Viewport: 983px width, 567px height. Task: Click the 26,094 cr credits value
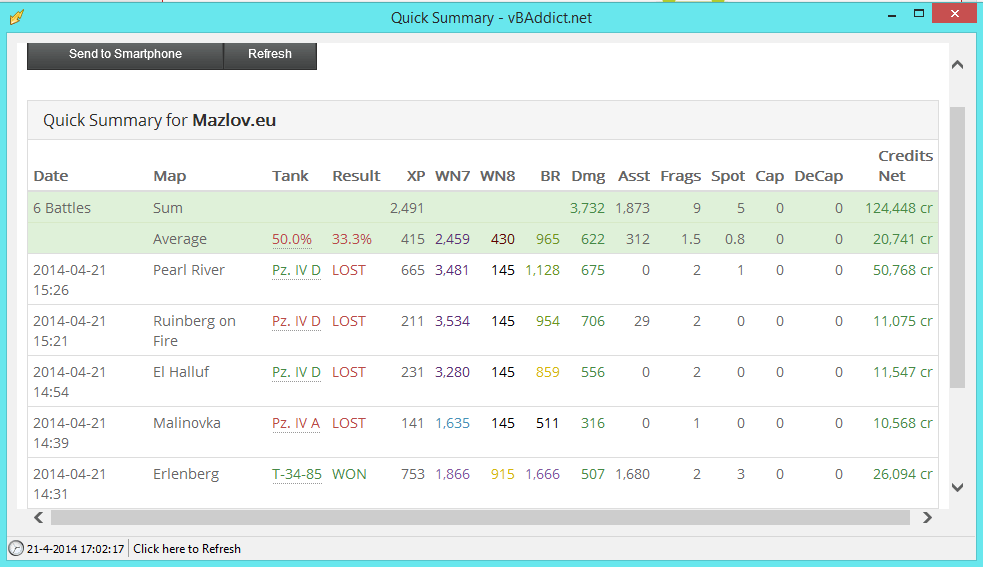tap(903, 474)
